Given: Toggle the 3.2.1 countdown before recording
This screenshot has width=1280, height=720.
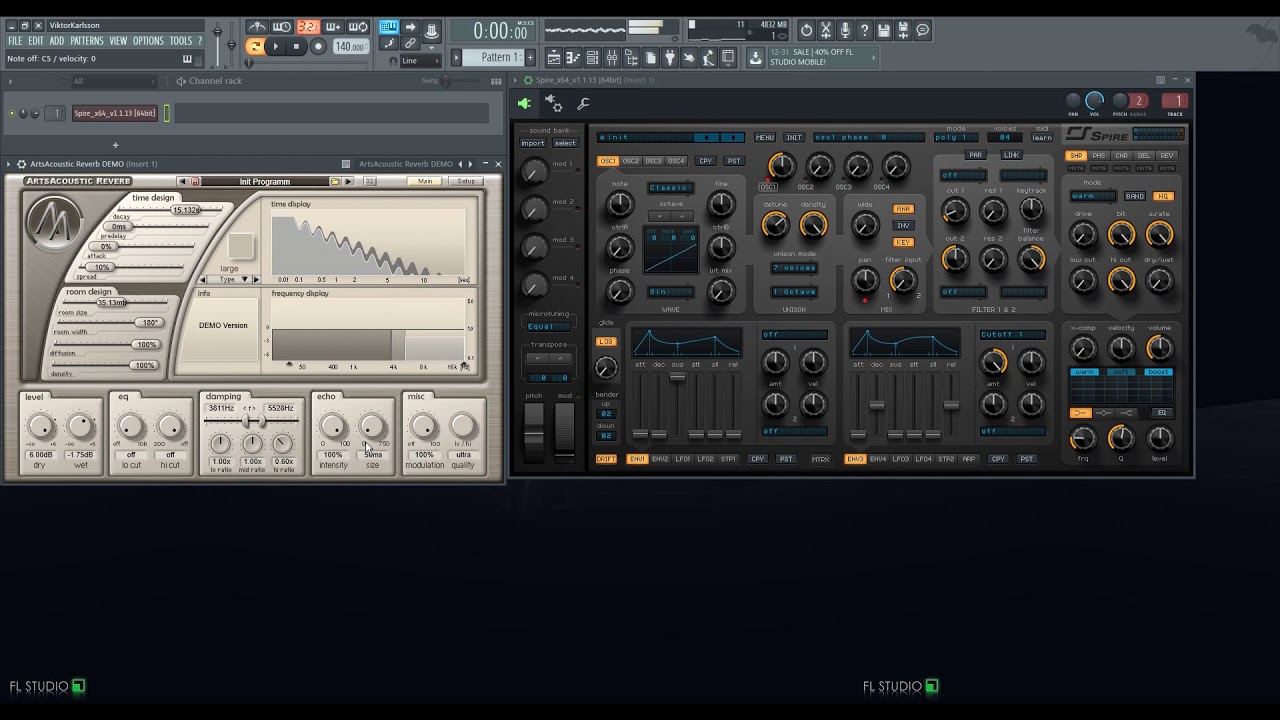Looking at the screenshot, I should (x=308, y=27).
